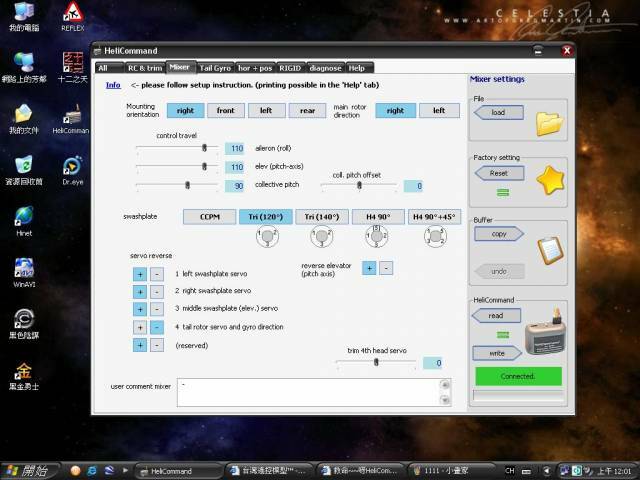Open the Hinet desktop shortcut
The width and height of the screenshot is (640, 480).
point(22,216)
